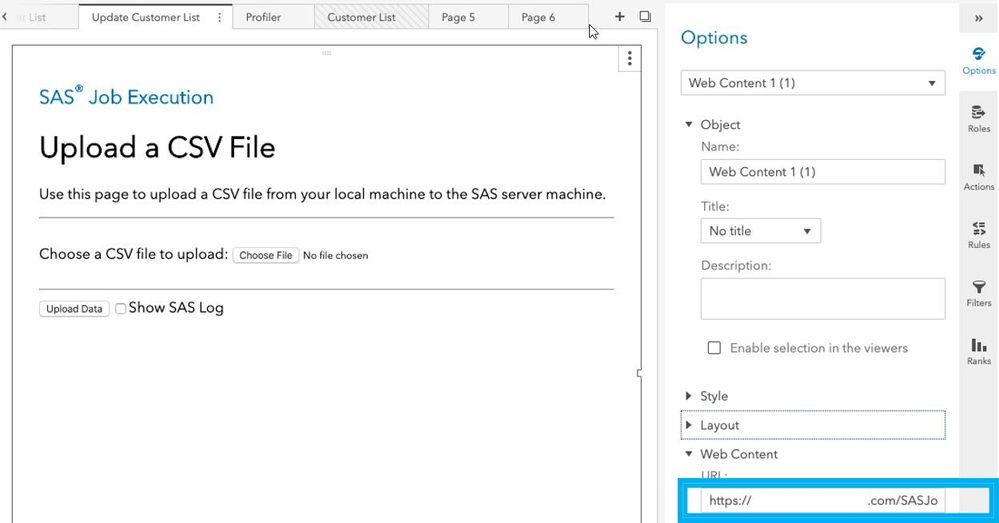999x523 pixels.
Task: Enable the Show SAS Log checkbox
Action: [x=120, y=309]
